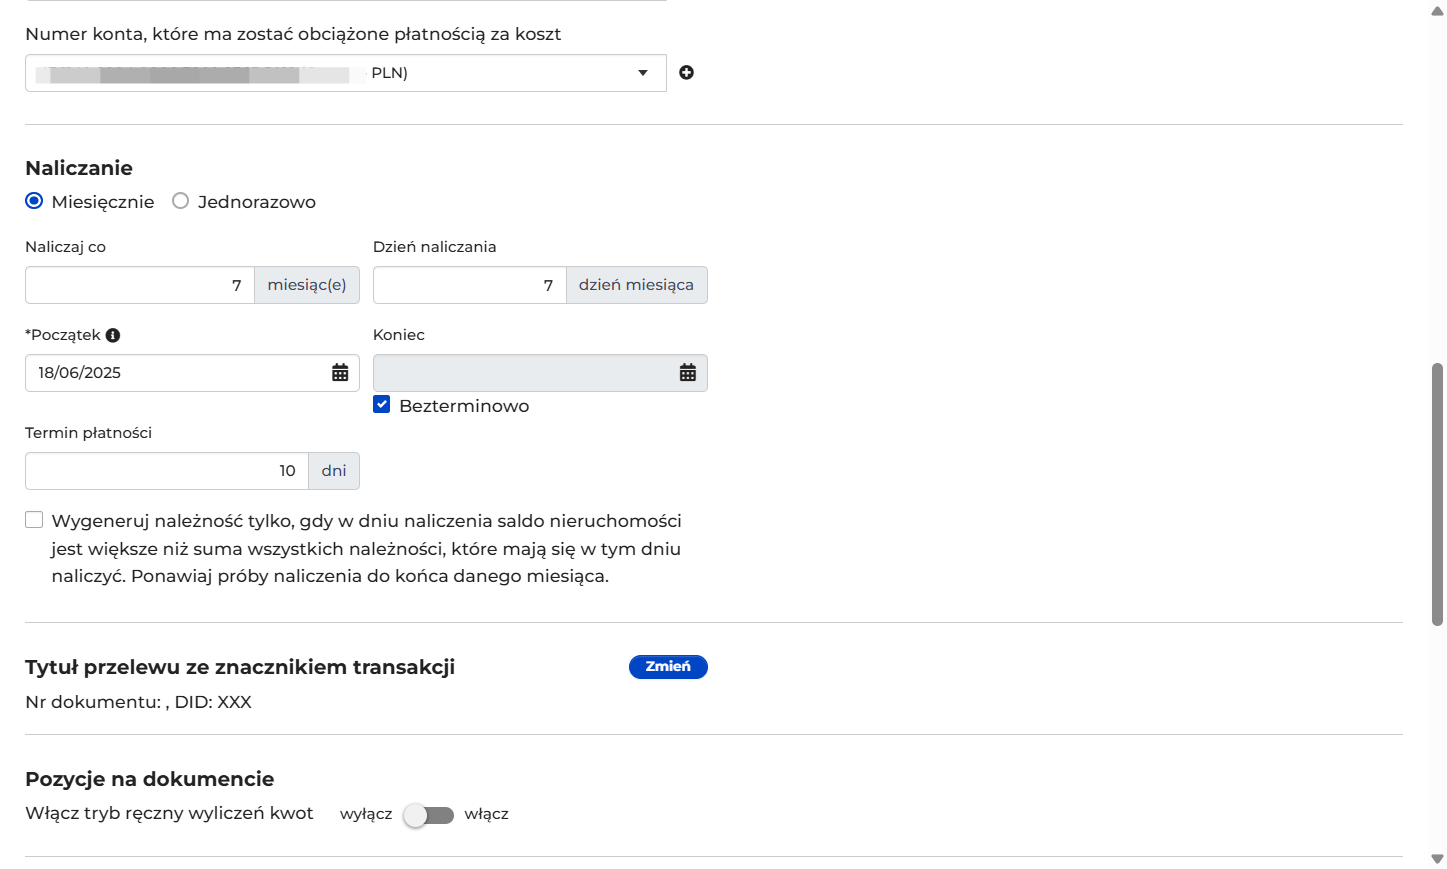
Task: Focus the Naliczaj co input field
Action: click(140, 285)
